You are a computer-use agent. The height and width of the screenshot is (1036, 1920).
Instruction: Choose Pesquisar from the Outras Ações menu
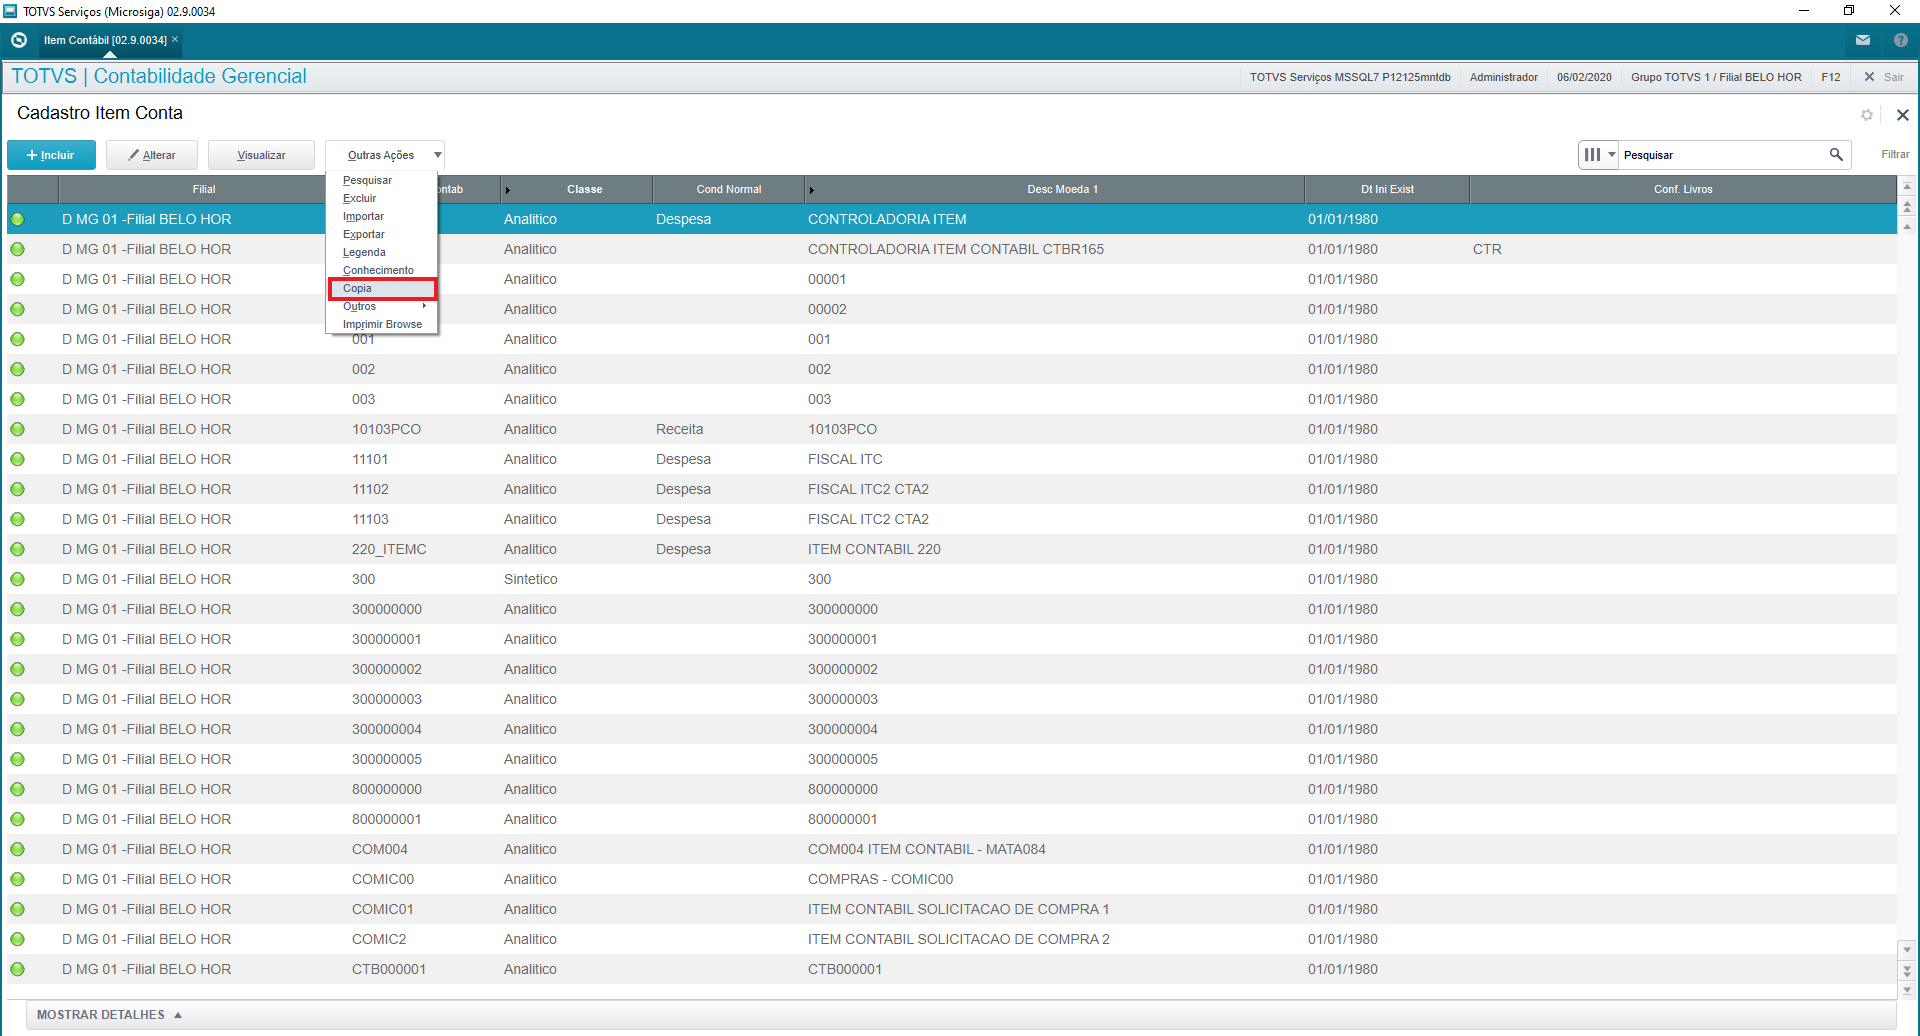click(367, 181)
